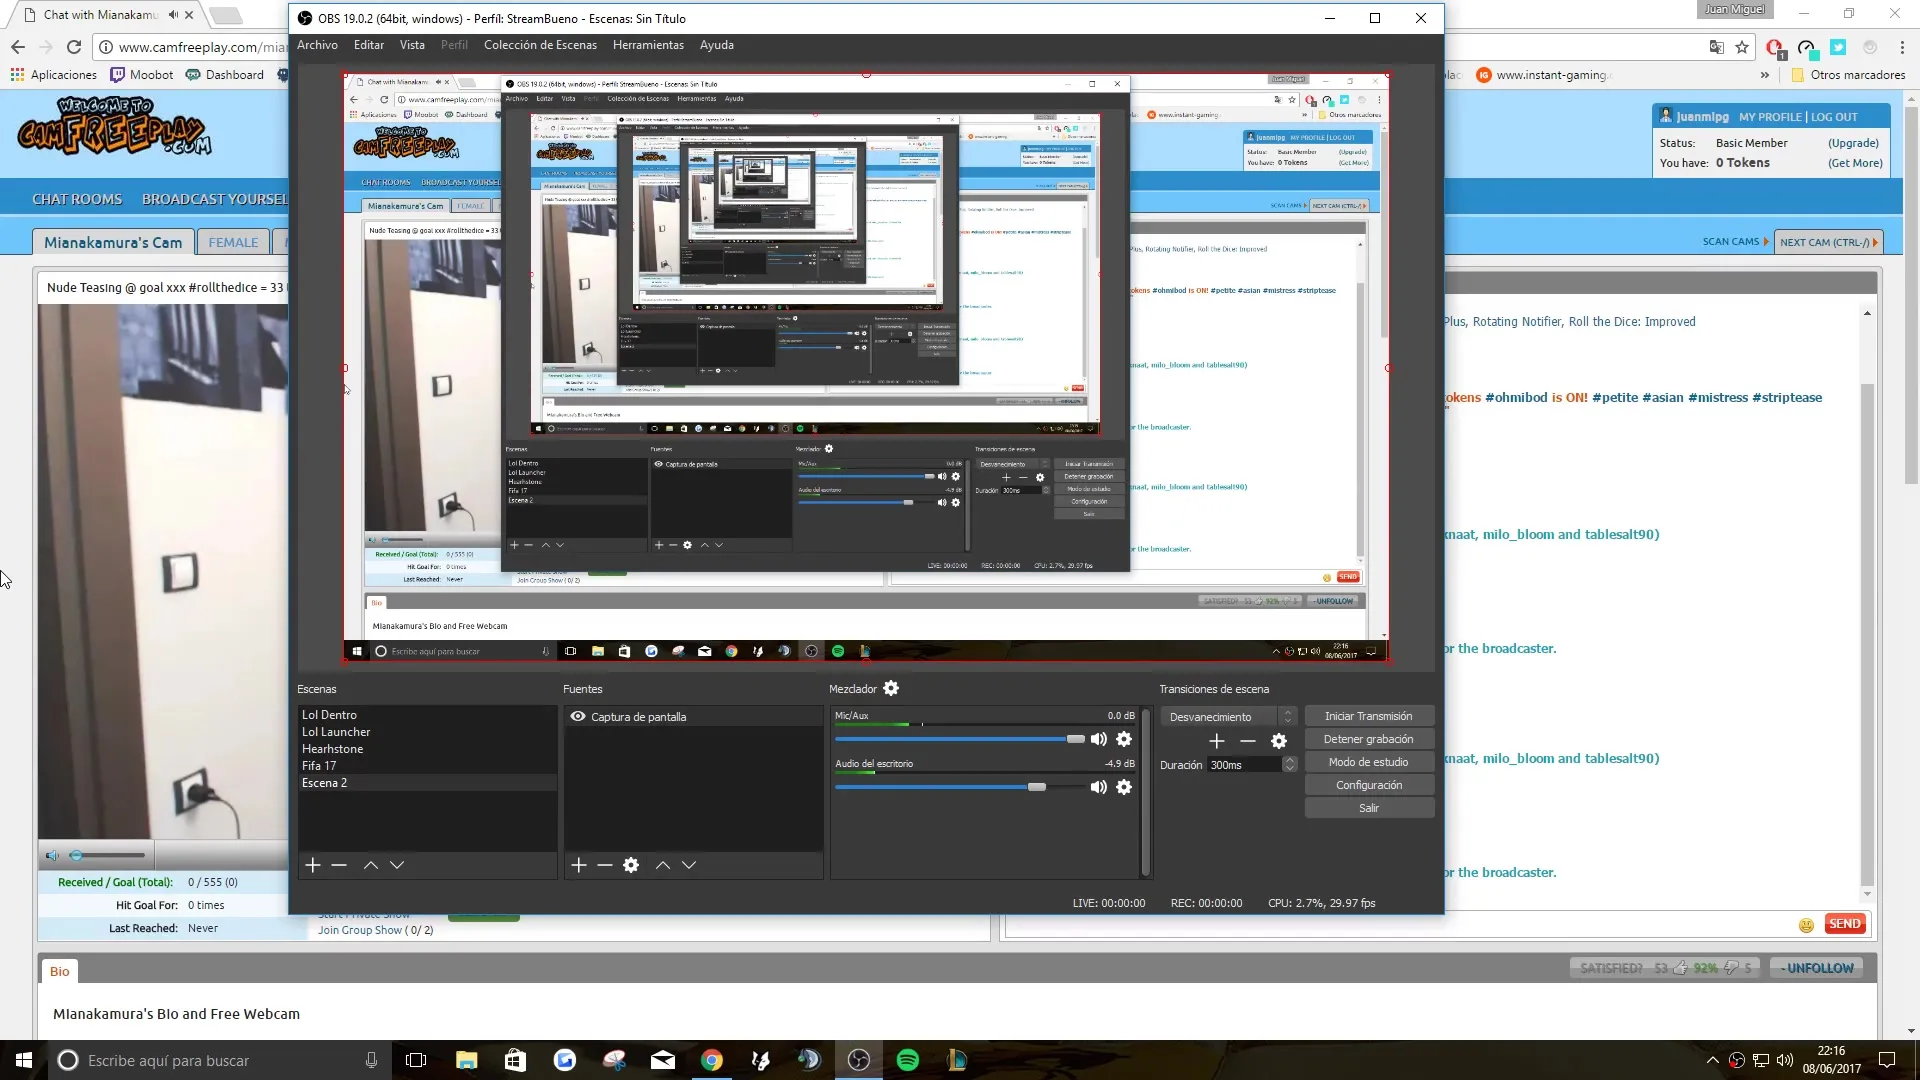Click Iniciar Transmisión button
Screen dimensions: 1920x1080
1368,716
